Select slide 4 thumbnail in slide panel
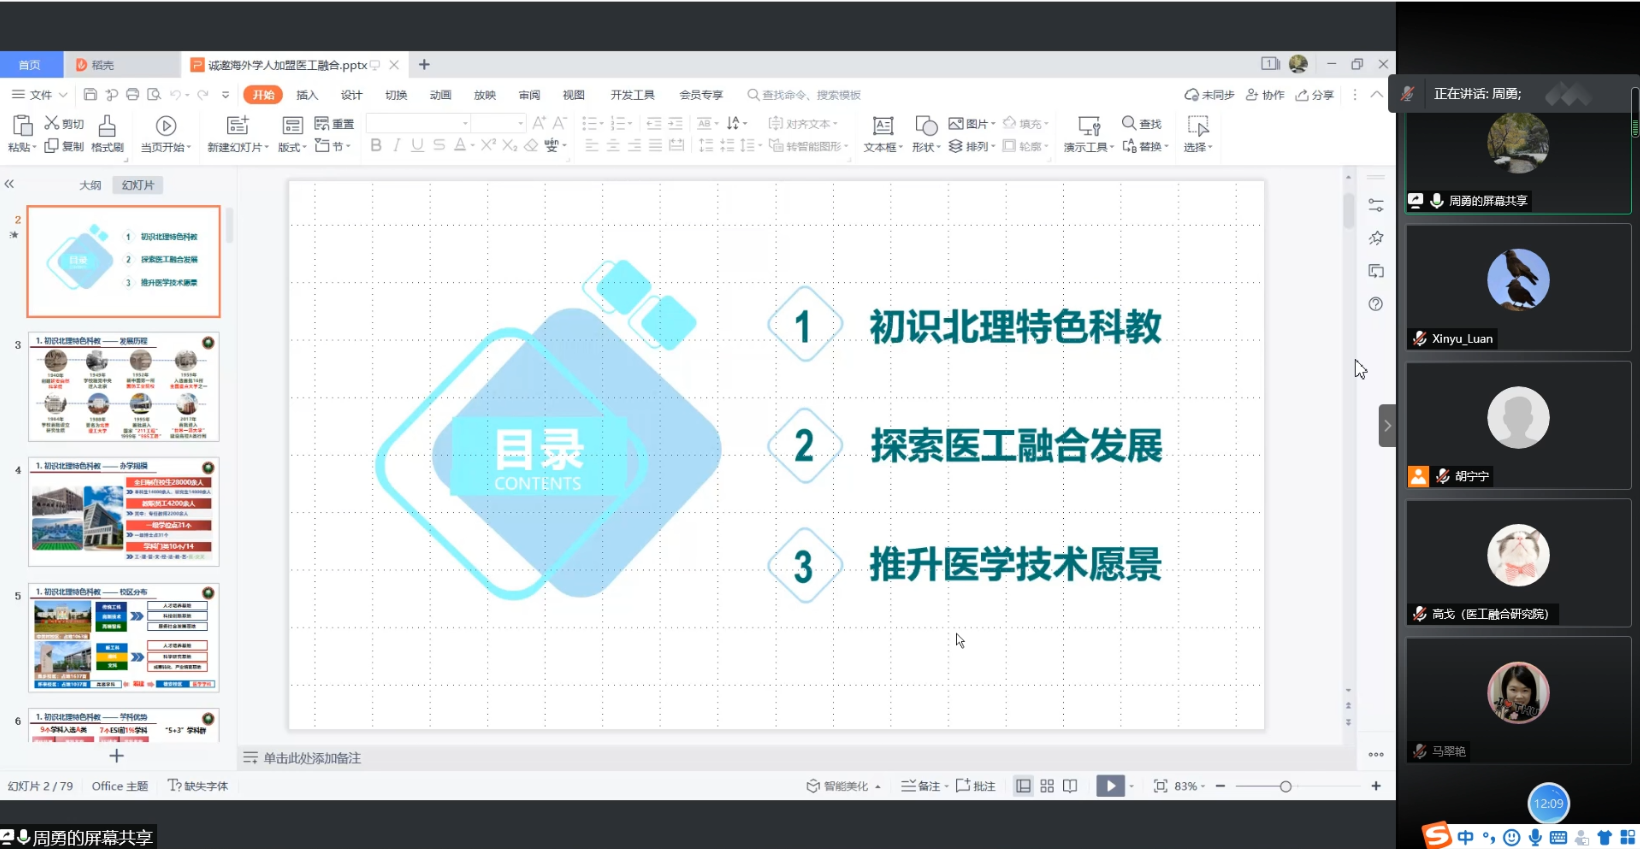This screenshot has height=849, width=1640. pos(123,512)
